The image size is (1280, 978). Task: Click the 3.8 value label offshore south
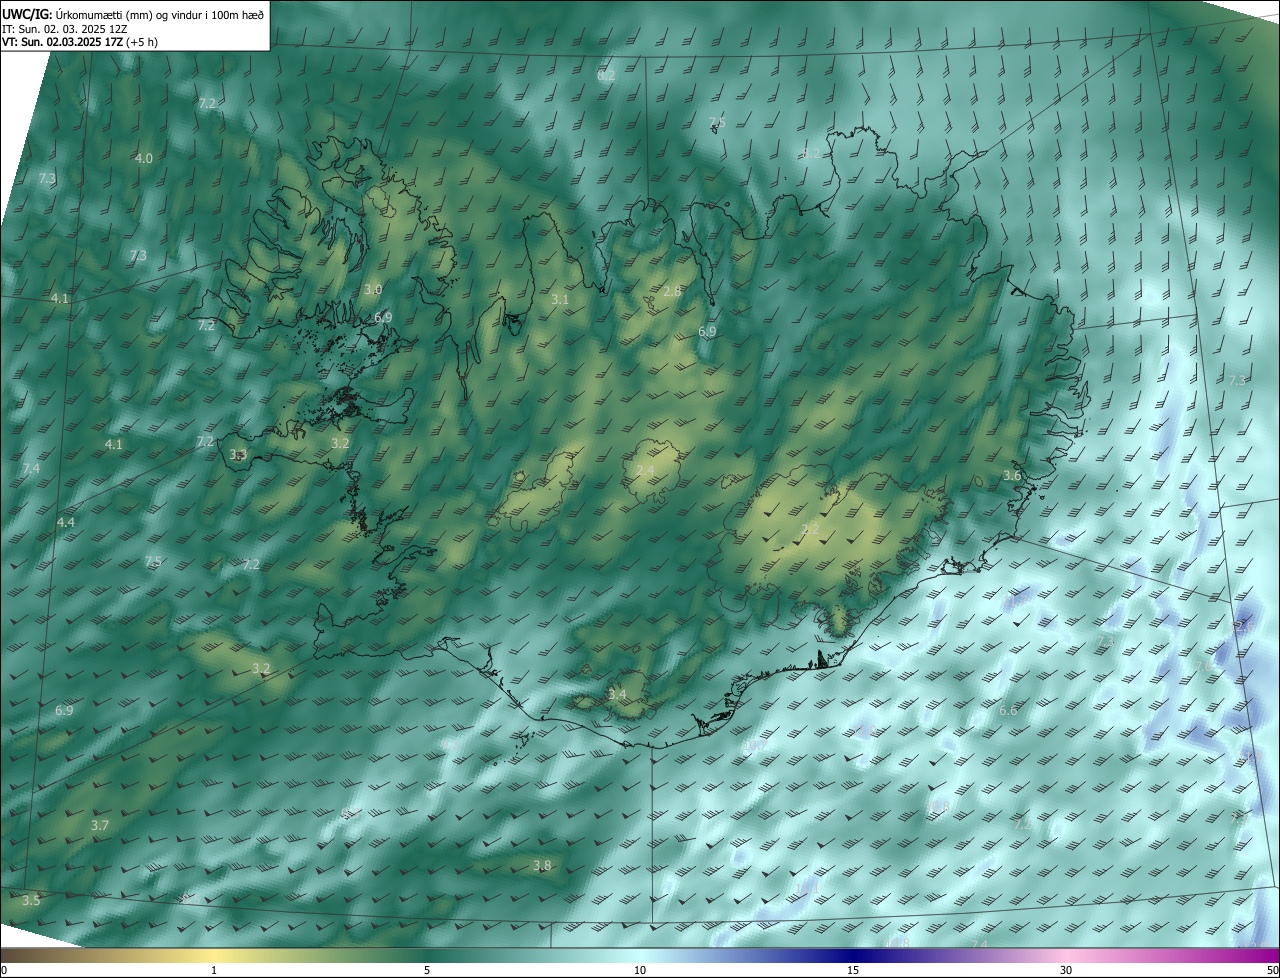click(x=542, y=865)
